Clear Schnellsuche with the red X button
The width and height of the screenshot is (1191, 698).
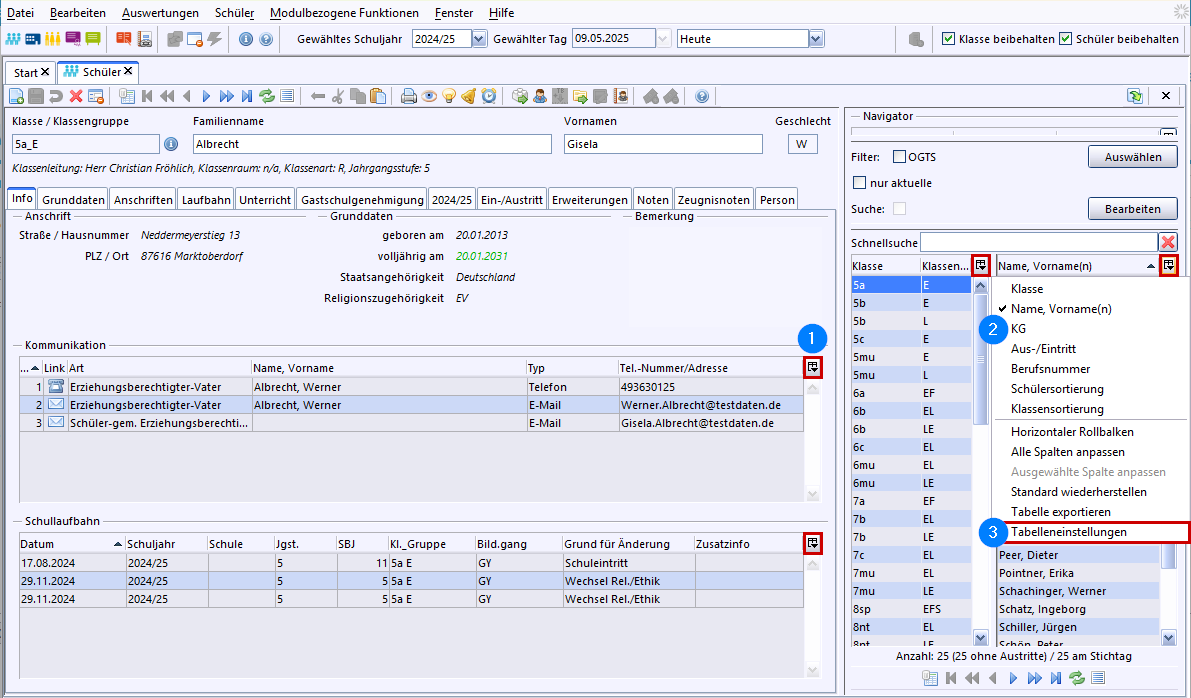pos(1168,242)
